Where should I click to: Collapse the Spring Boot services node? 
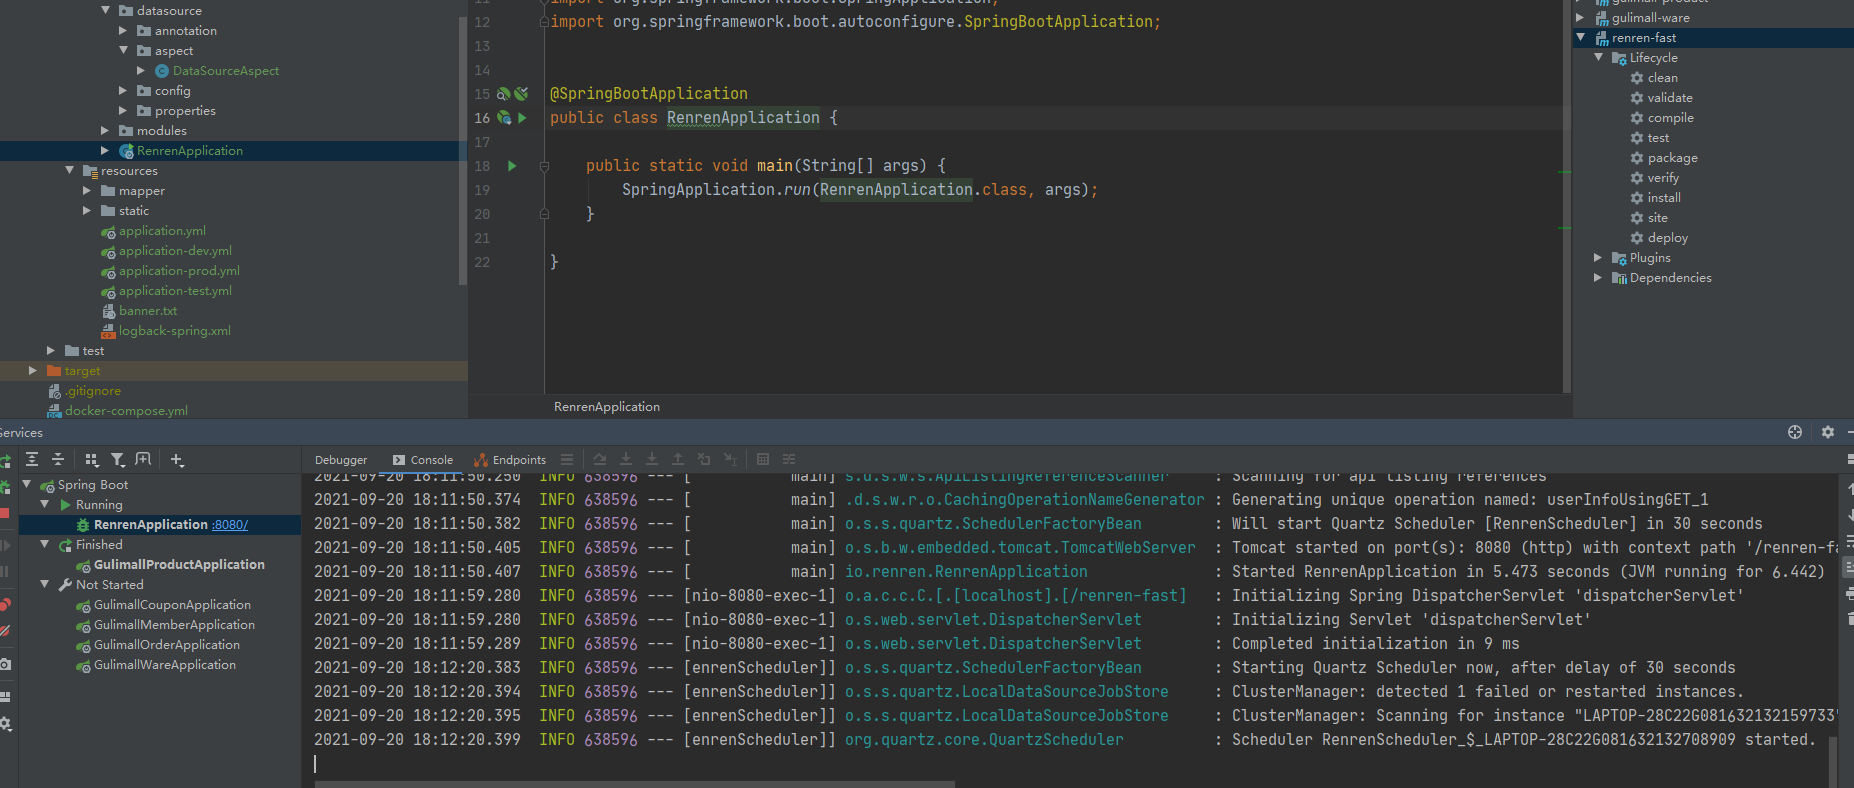[x=27, y=485]
